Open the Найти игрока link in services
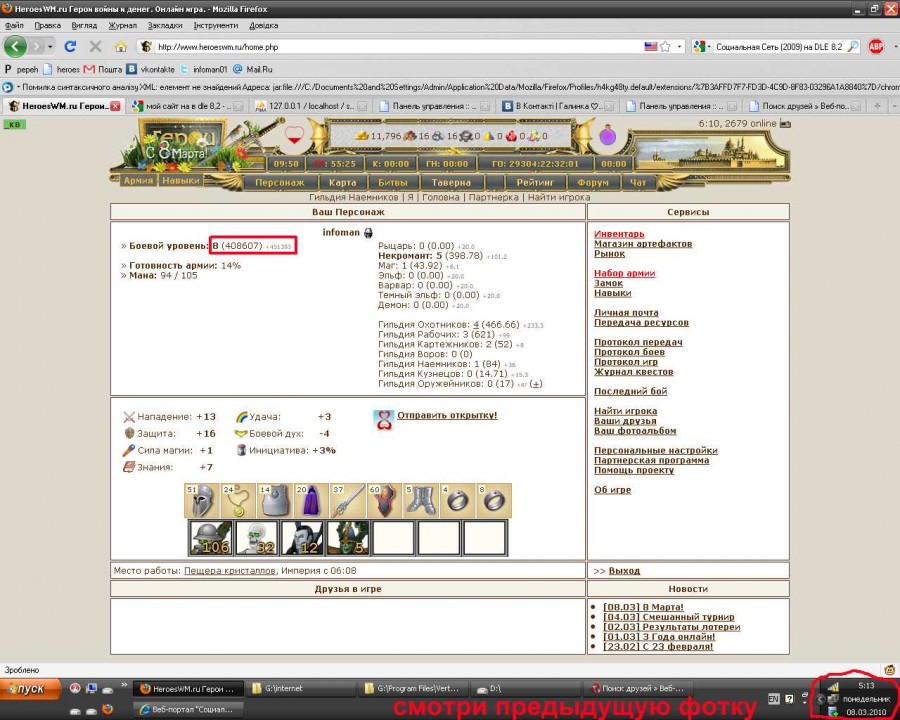Viewport: 900px width, 720px height. coord(626,411)
